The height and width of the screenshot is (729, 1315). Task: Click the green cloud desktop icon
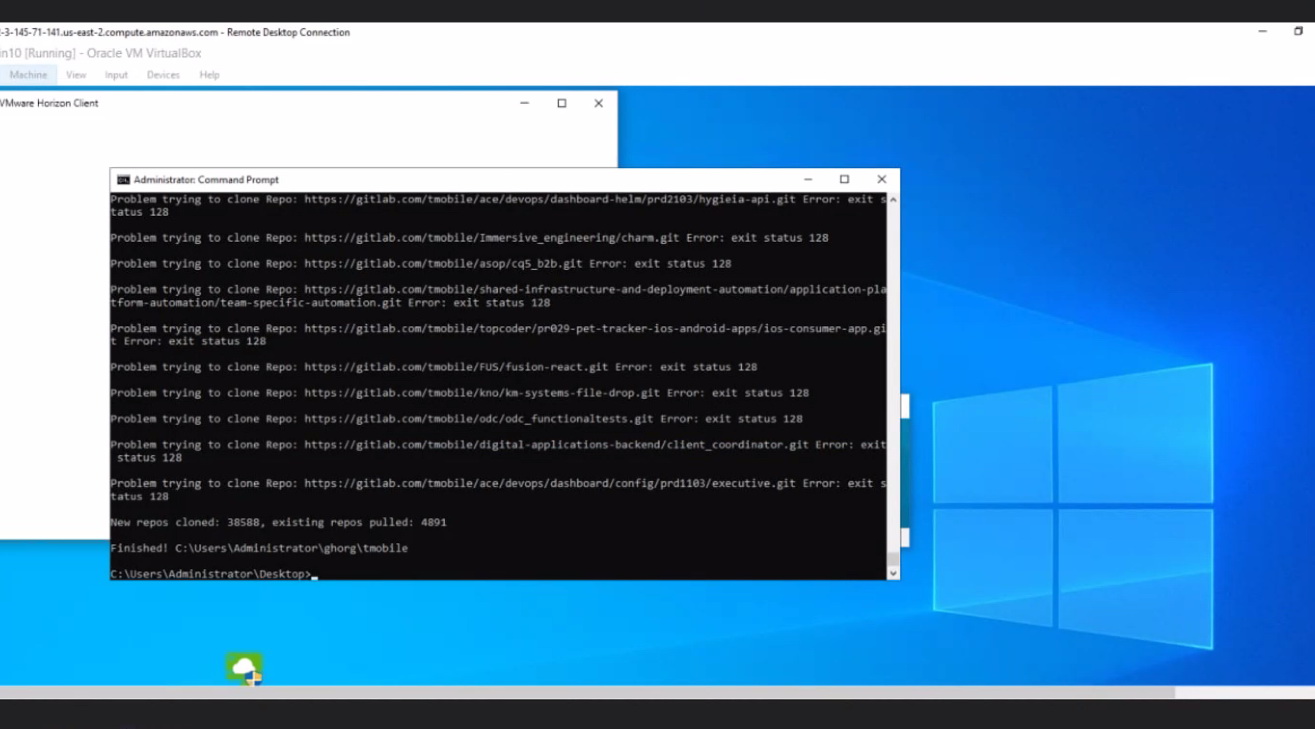coord(244,668)
